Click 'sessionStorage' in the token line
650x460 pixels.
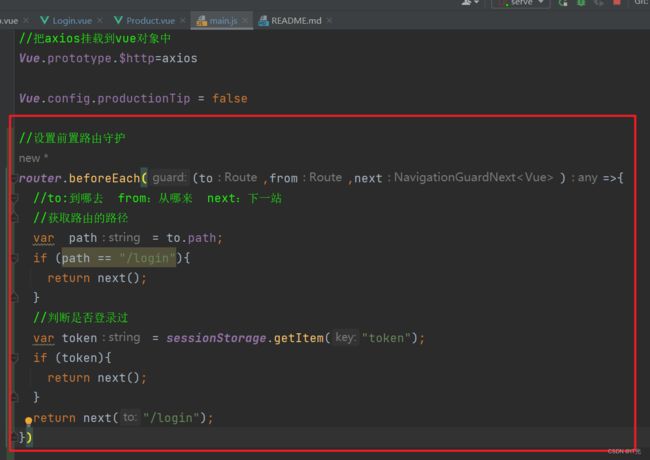(216, 338)
